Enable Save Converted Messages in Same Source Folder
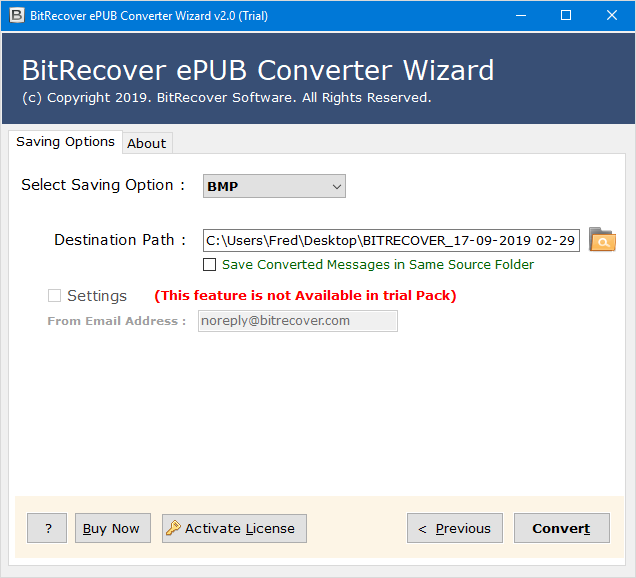The image size is (636, 578). click(x=210, y=265)
